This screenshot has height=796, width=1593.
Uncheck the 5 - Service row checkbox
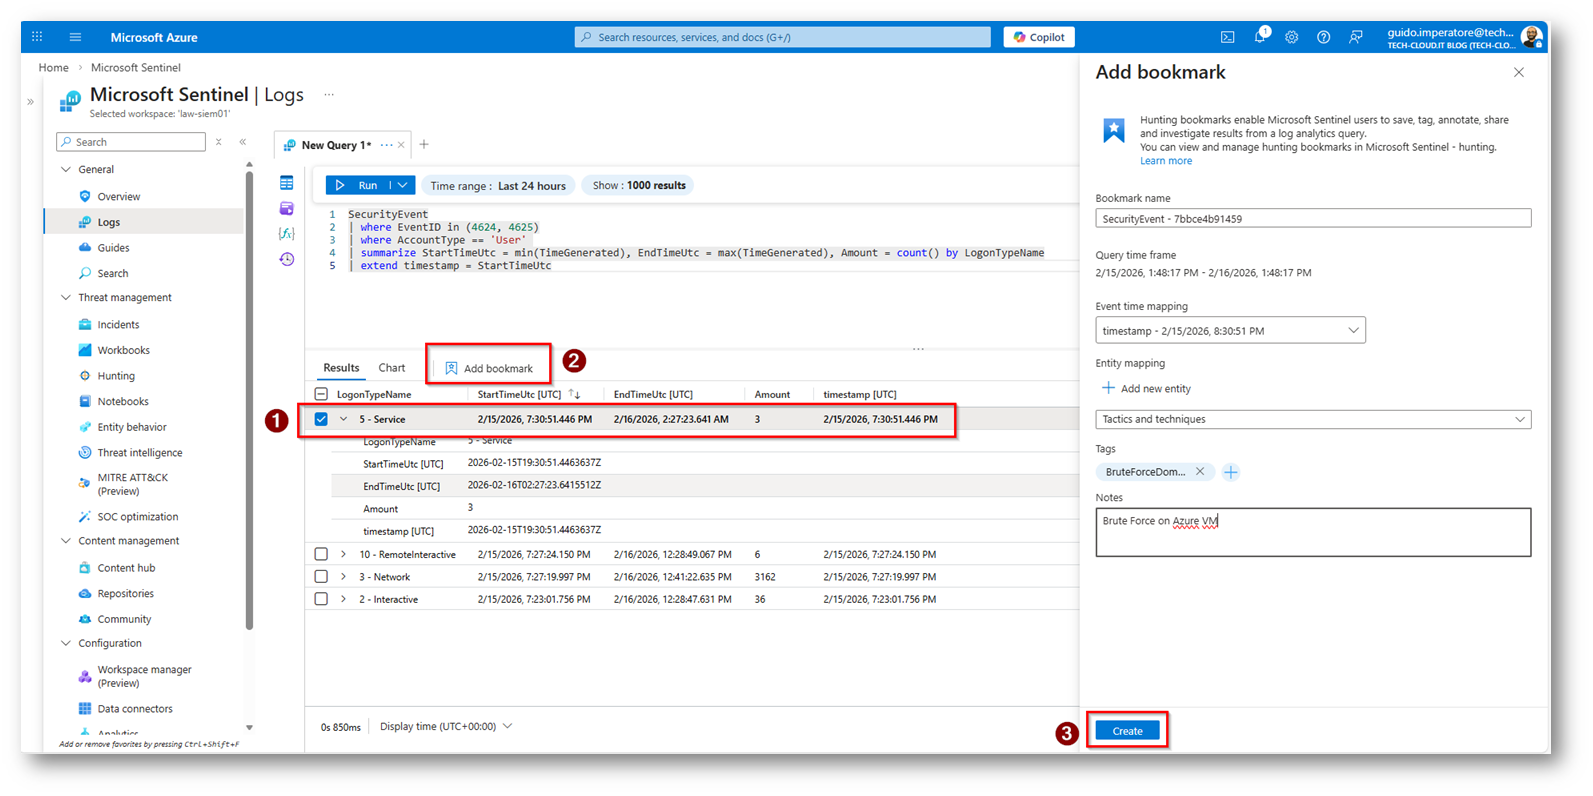[321, 419]
